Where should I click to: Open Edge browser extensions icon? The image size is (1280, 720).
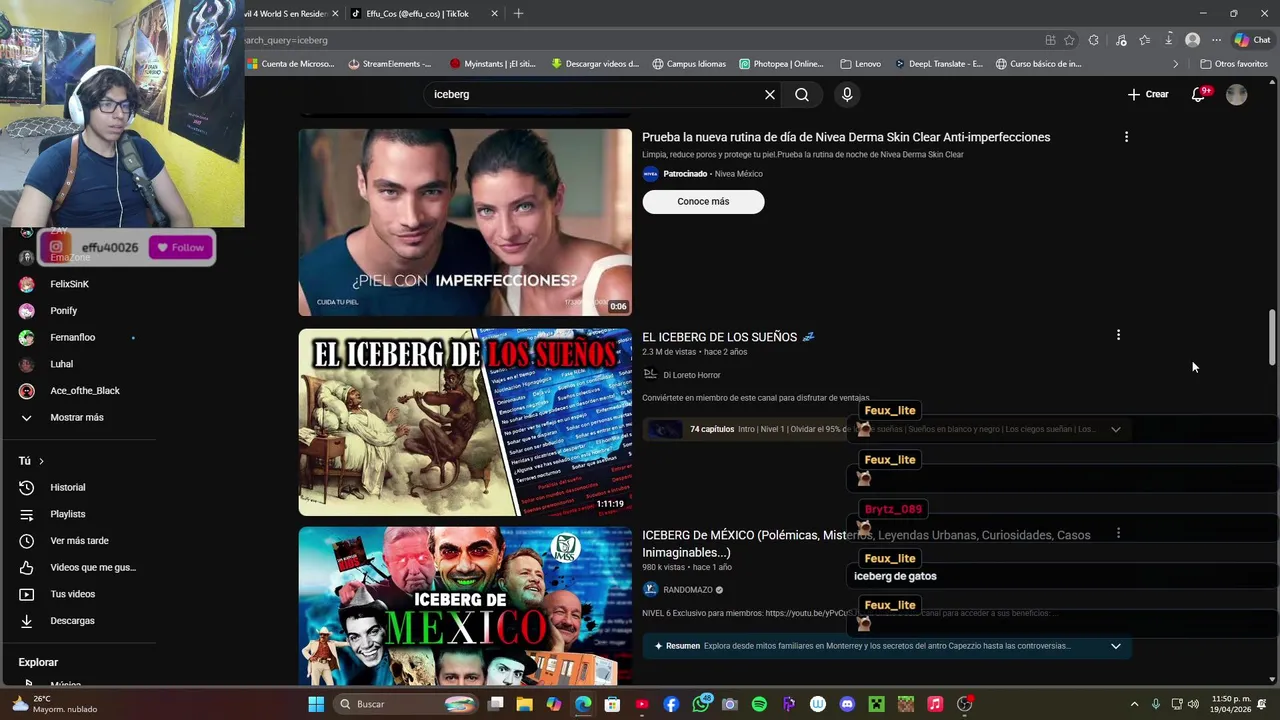point(1093,40)
